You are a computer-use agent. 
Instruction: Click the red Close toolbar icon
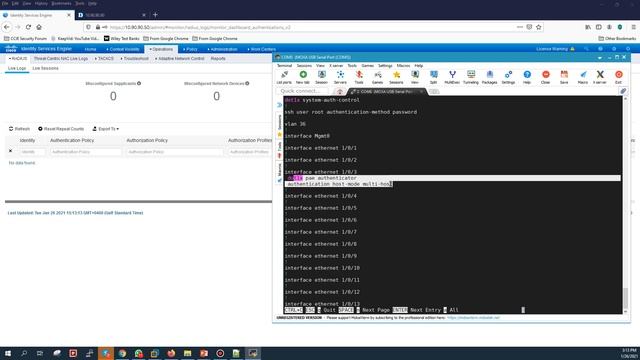tap(545, 77)
